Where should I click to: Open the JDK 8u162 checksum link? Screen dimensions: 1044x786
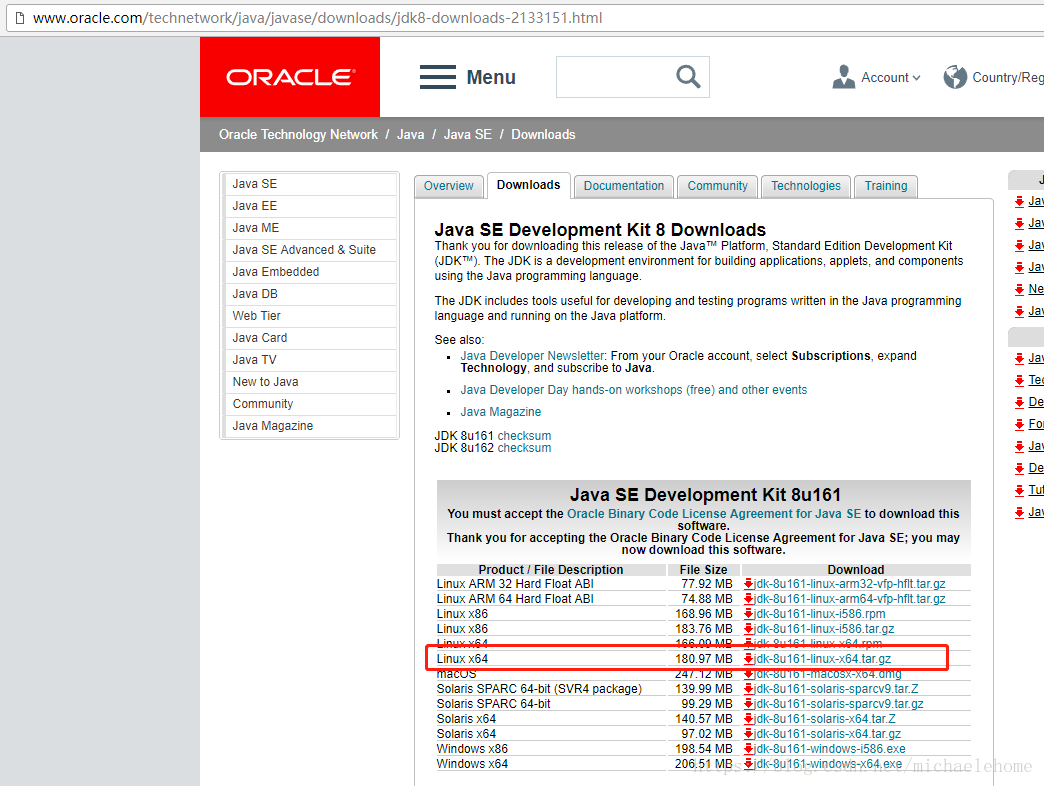[525, 448]
